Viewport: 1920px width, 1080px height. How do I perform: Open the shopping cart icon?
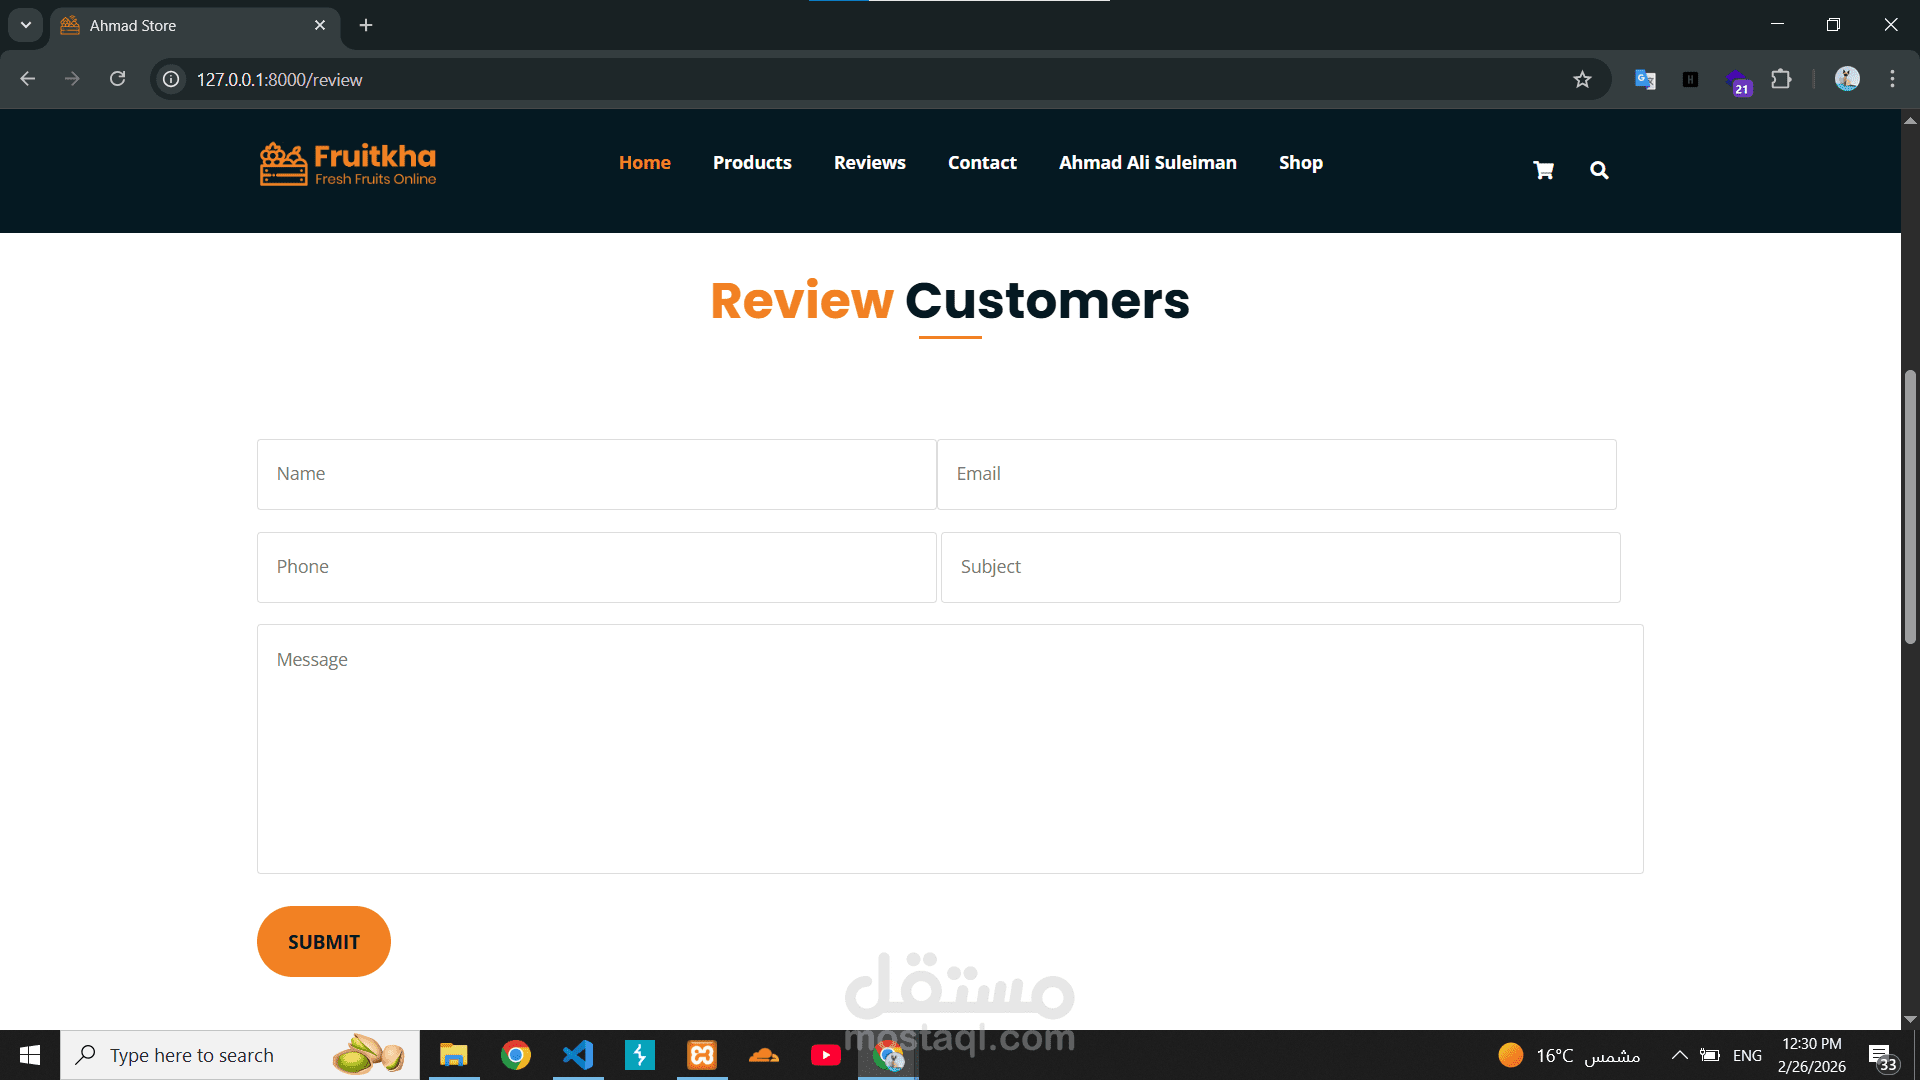coord(1543,170)
